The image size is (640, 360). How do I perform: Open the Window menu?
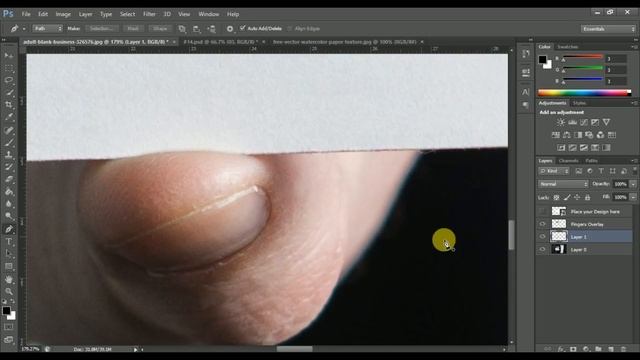pyautogui.click(x=209, y=14)
